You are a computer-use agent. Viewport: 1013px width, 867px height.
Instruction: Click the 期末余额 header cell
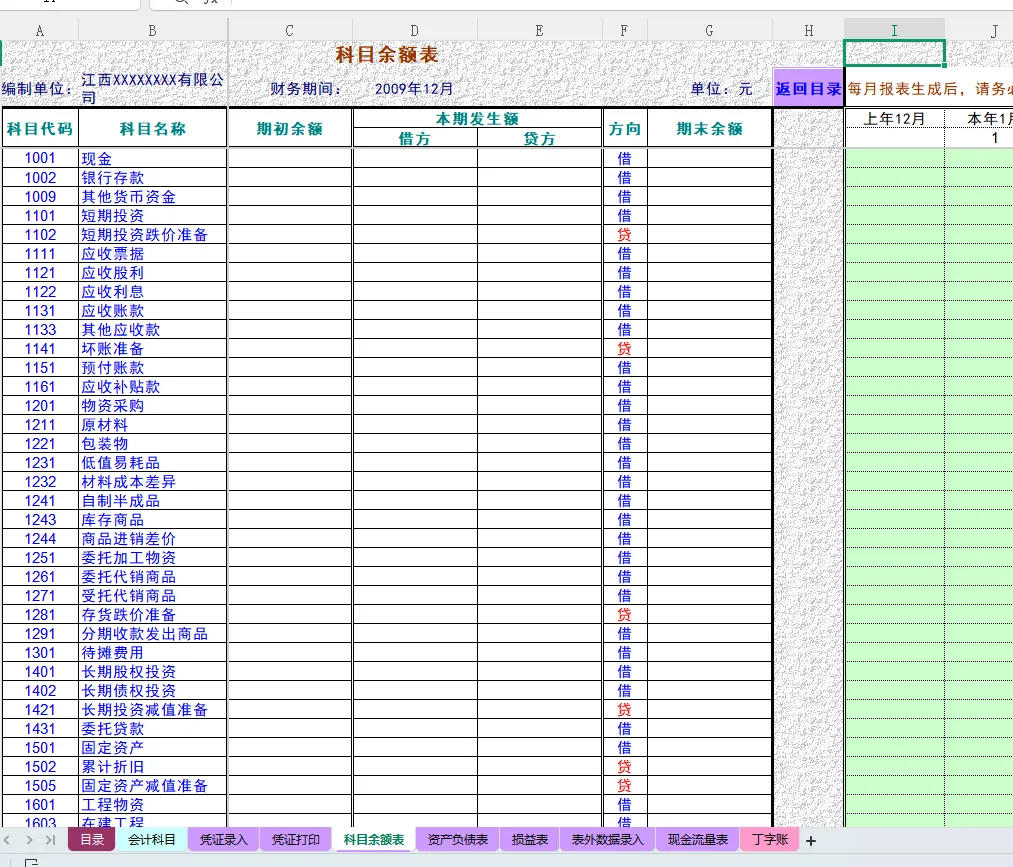pyautogui.click(x=709, y=129)
